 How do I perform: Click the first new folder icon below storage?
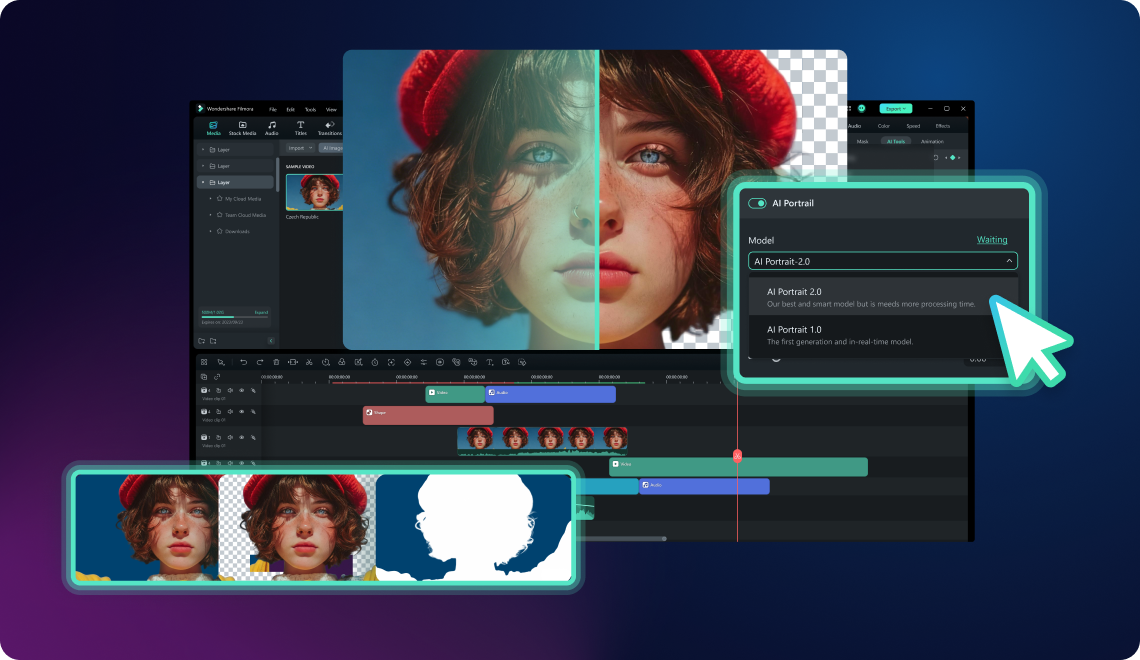click(x=201, y=341)
